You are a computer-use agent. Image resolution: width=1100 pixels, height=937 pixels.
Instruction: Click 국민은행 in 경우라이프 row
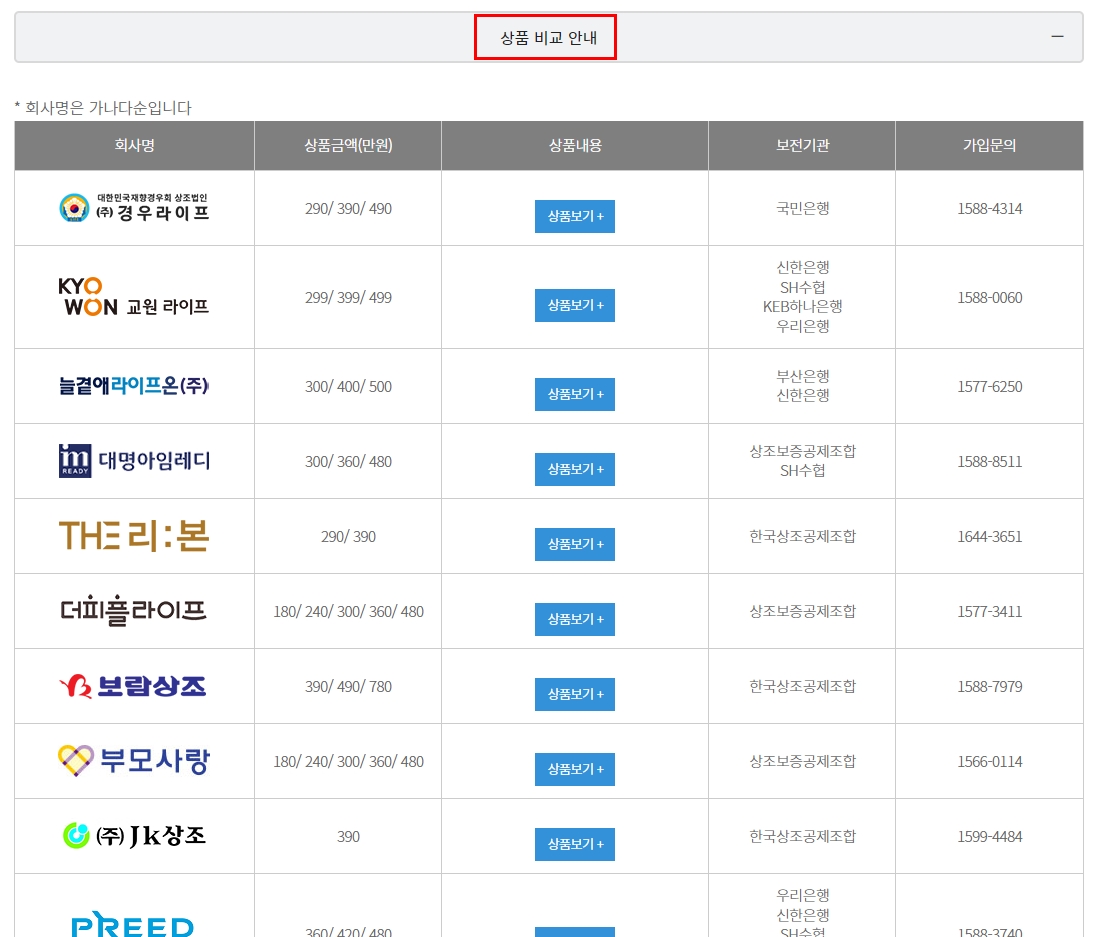click(802, 208)
